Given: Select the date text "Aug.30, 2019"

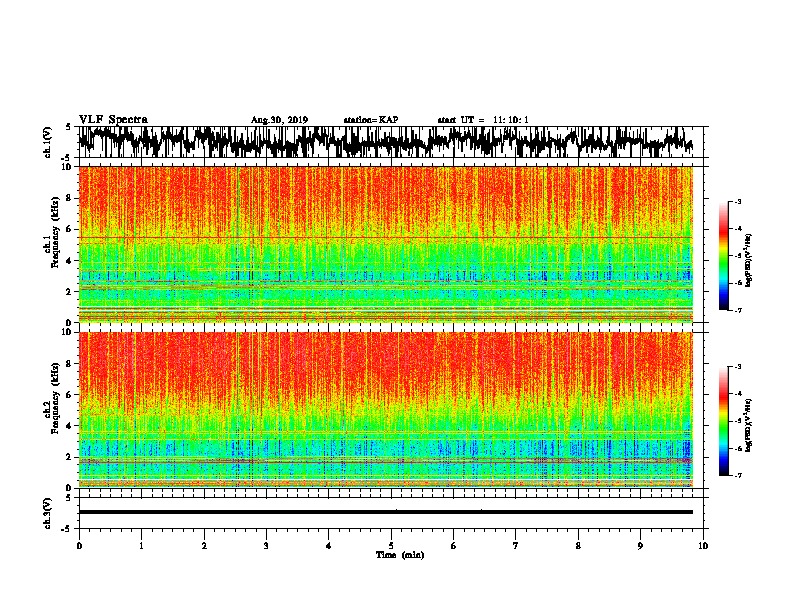Looking at the screenshot, I should pyautogui.click(x=279, y=120).
